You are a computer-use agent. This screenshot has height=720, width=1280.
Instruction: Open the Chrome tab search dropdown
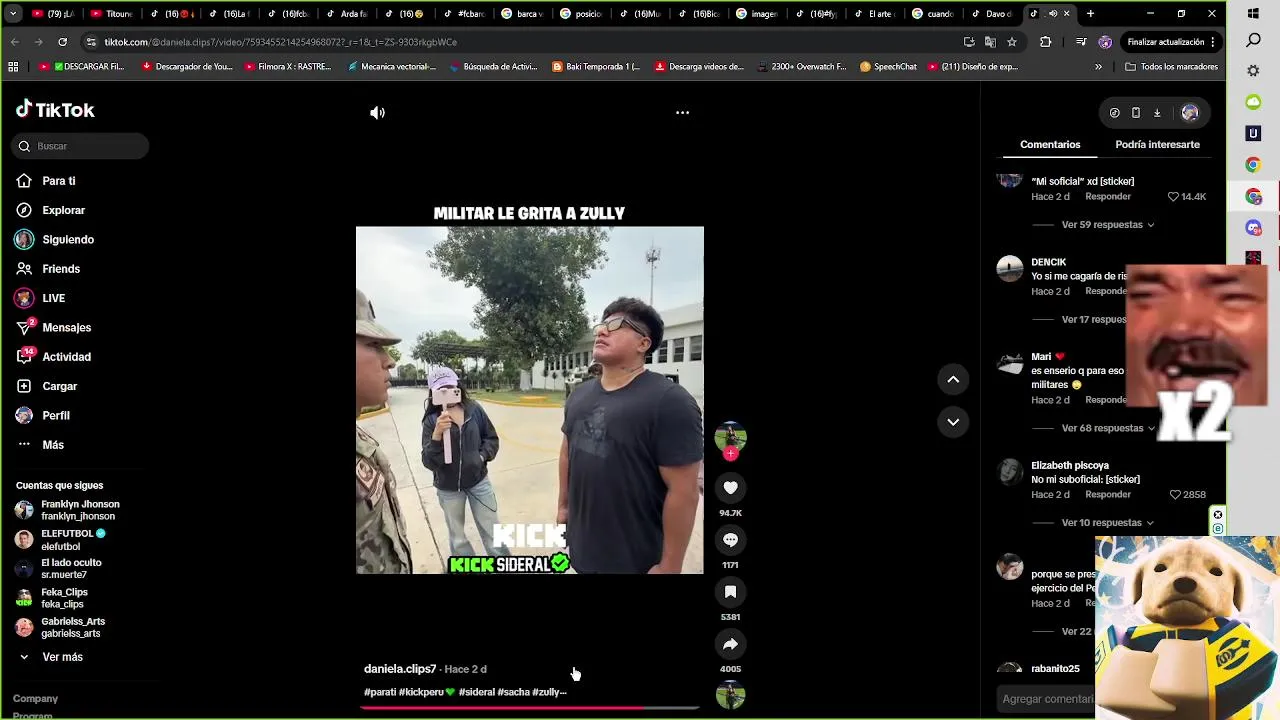click(x=13, y=14)
